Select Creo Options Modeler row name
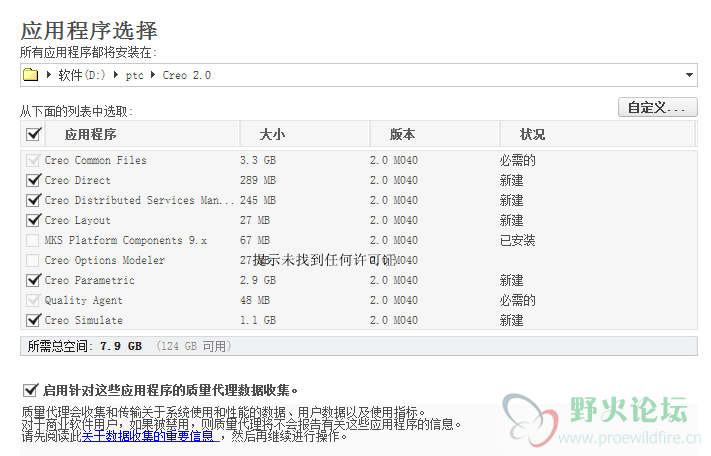The image size is (711, 456). pos(104,260)
